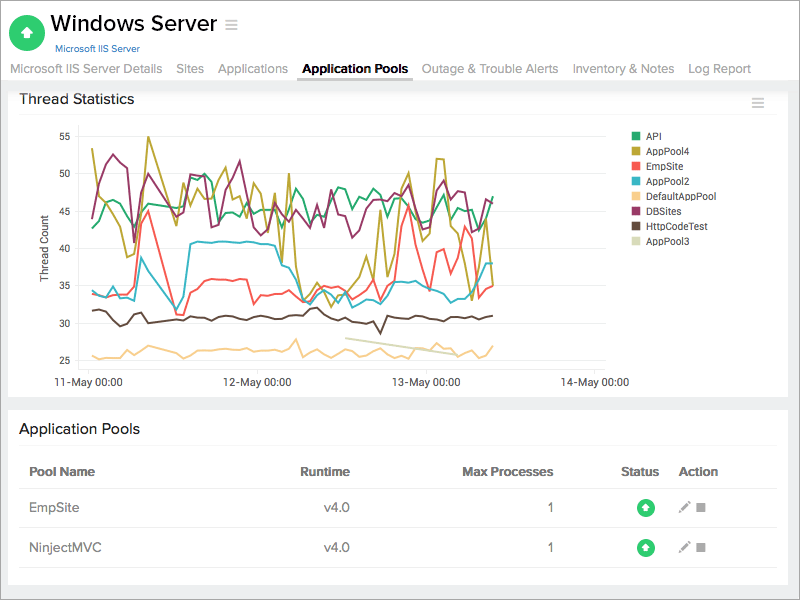Image resolution: width=800 pixels, height=600 pixels.
Task: Open the Microsoft IIS Server link
Action: (x=97, y=48)
